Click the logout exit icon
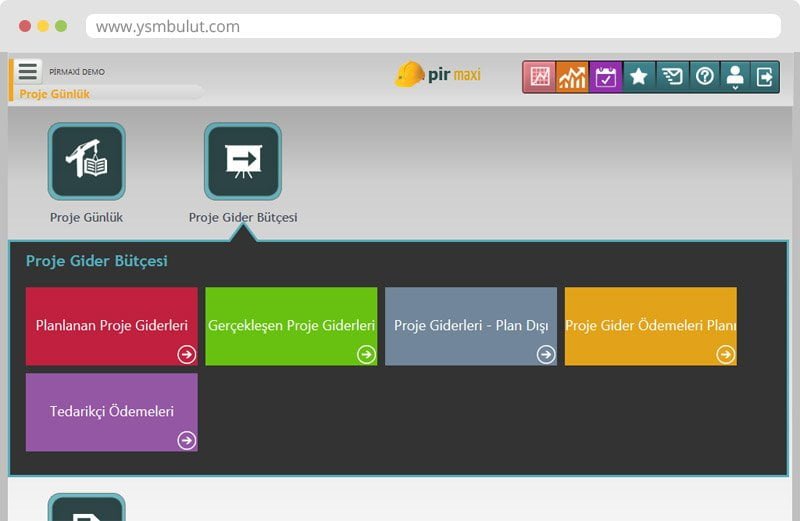 (x=765, y=77)
